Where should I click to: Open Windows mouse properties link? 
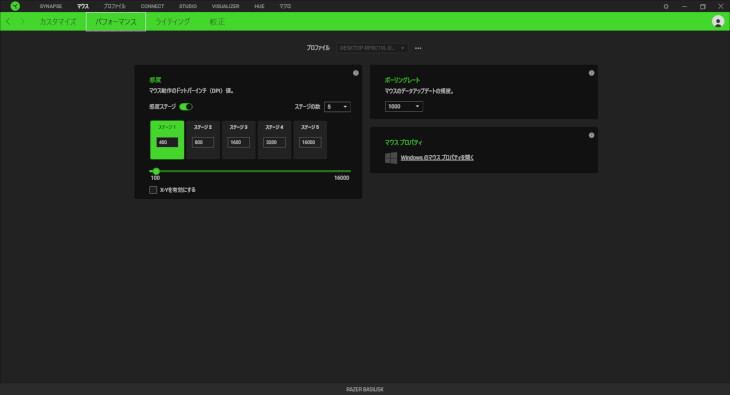coord(437,157)
